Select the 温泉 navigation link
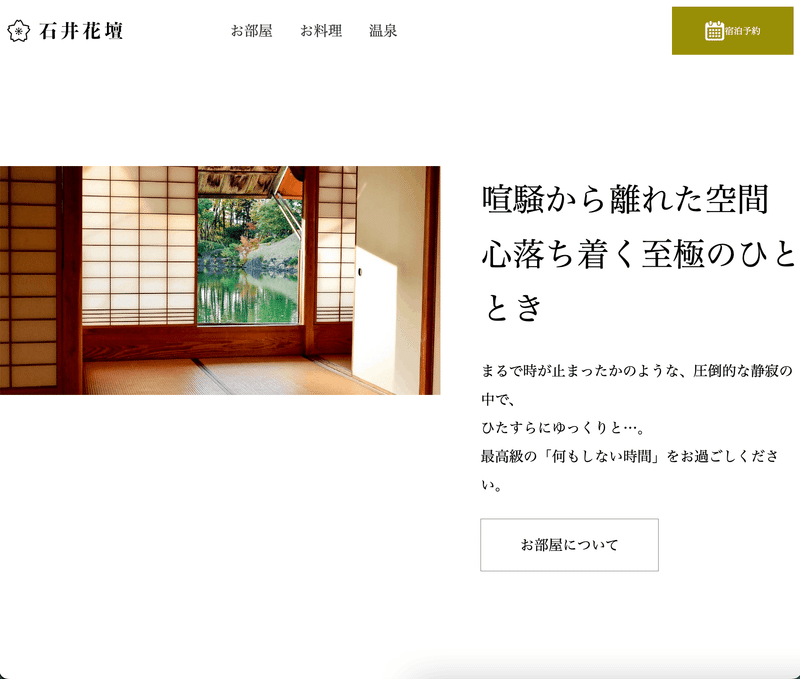 (x=383, y=31)
